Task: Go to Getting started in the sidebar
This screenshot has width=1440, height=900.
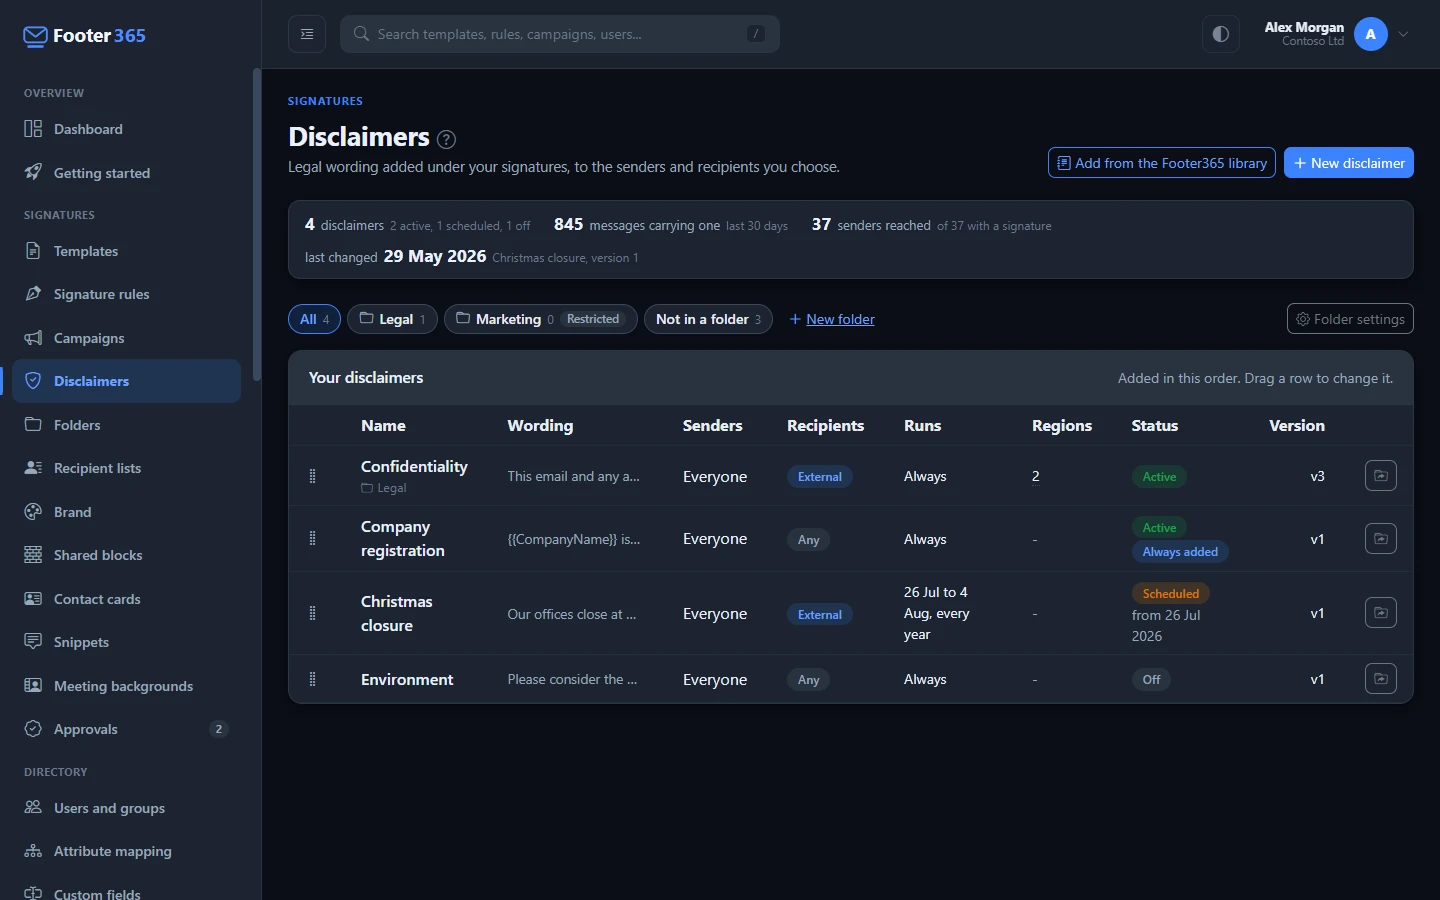Action: 127,173
